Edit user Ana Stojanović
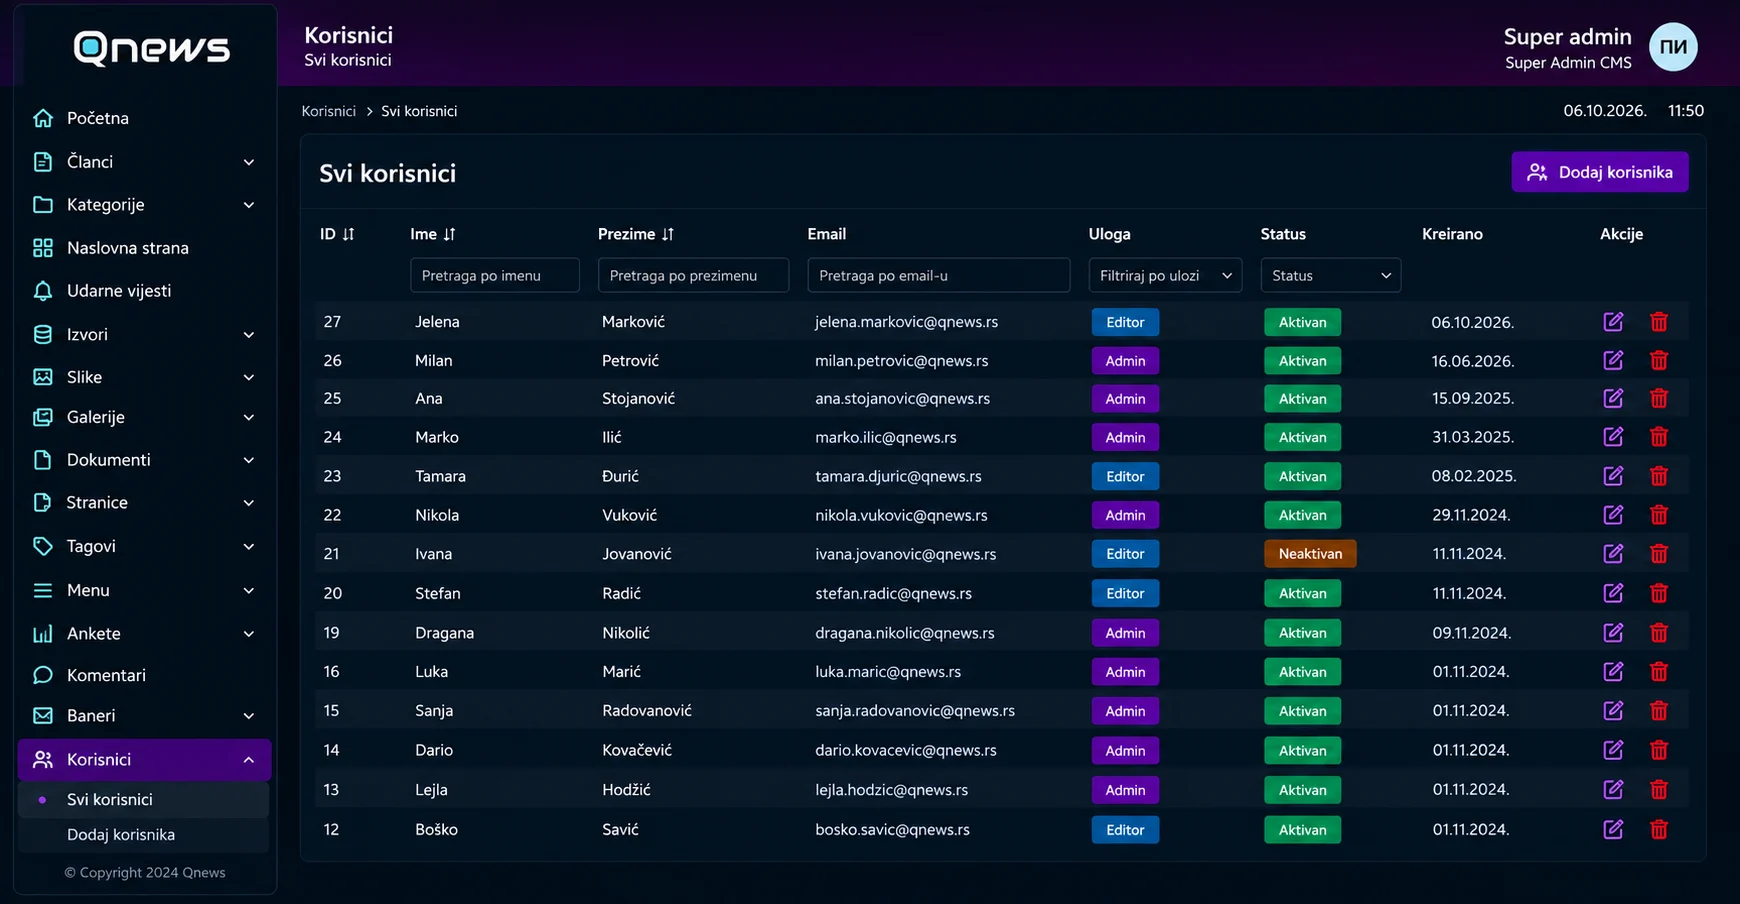Screen dimensions: 1740x904 pos(1613,398)
